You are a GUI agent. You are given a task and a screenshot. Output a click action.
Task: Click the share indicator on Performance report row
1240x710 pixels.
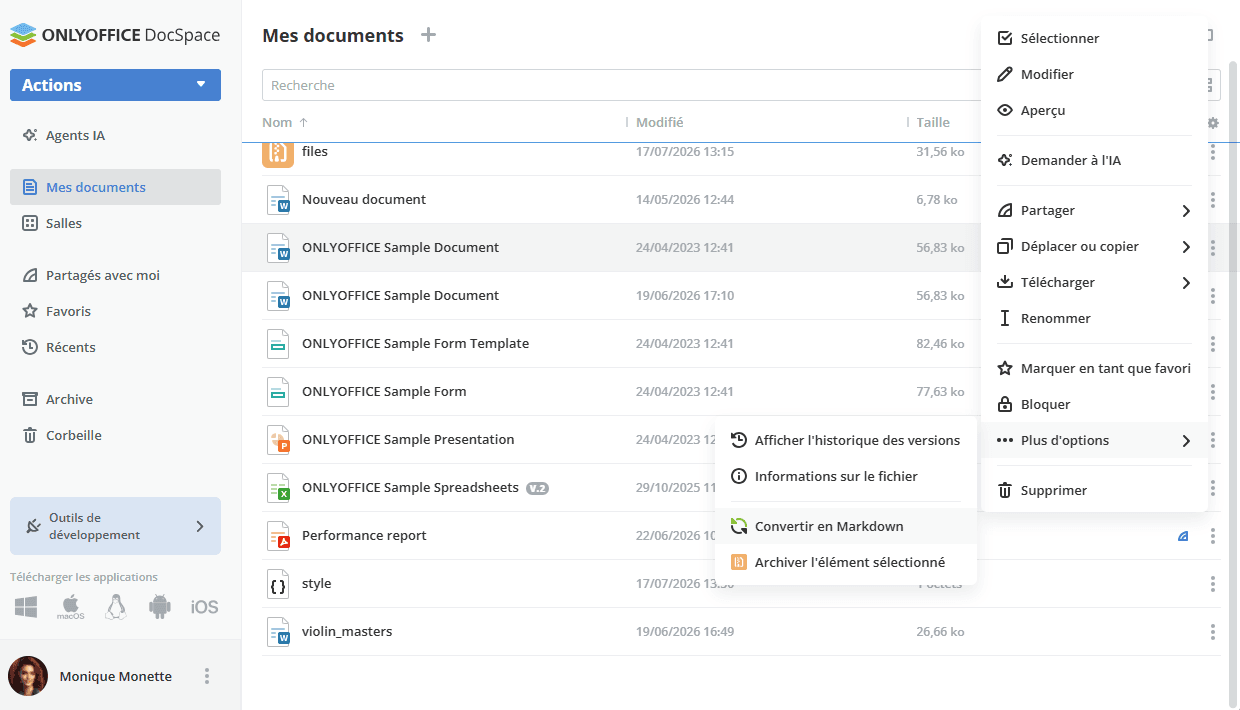(x=1183, y=536)
